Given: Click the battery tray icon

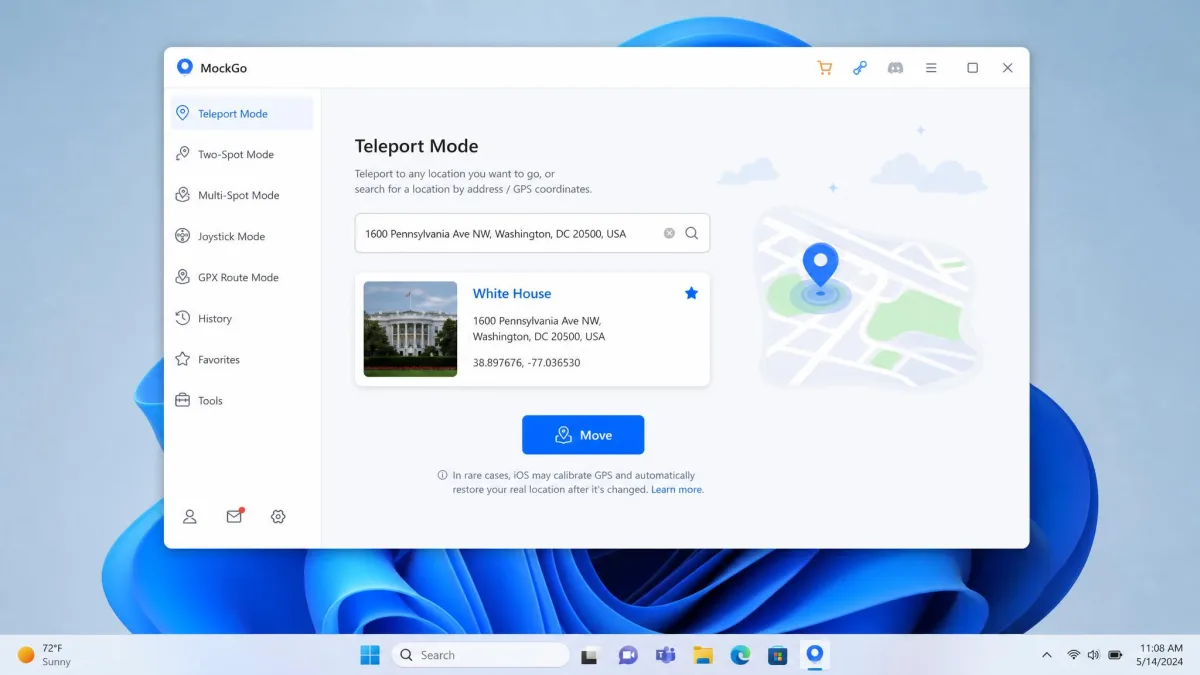Looking at the screenshot, I should (x=1115, y=655).
